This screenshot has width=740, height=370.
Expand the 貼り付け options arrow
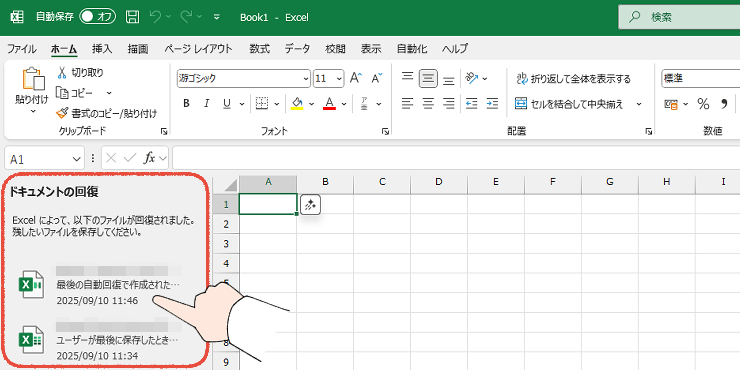pos(33,112)
